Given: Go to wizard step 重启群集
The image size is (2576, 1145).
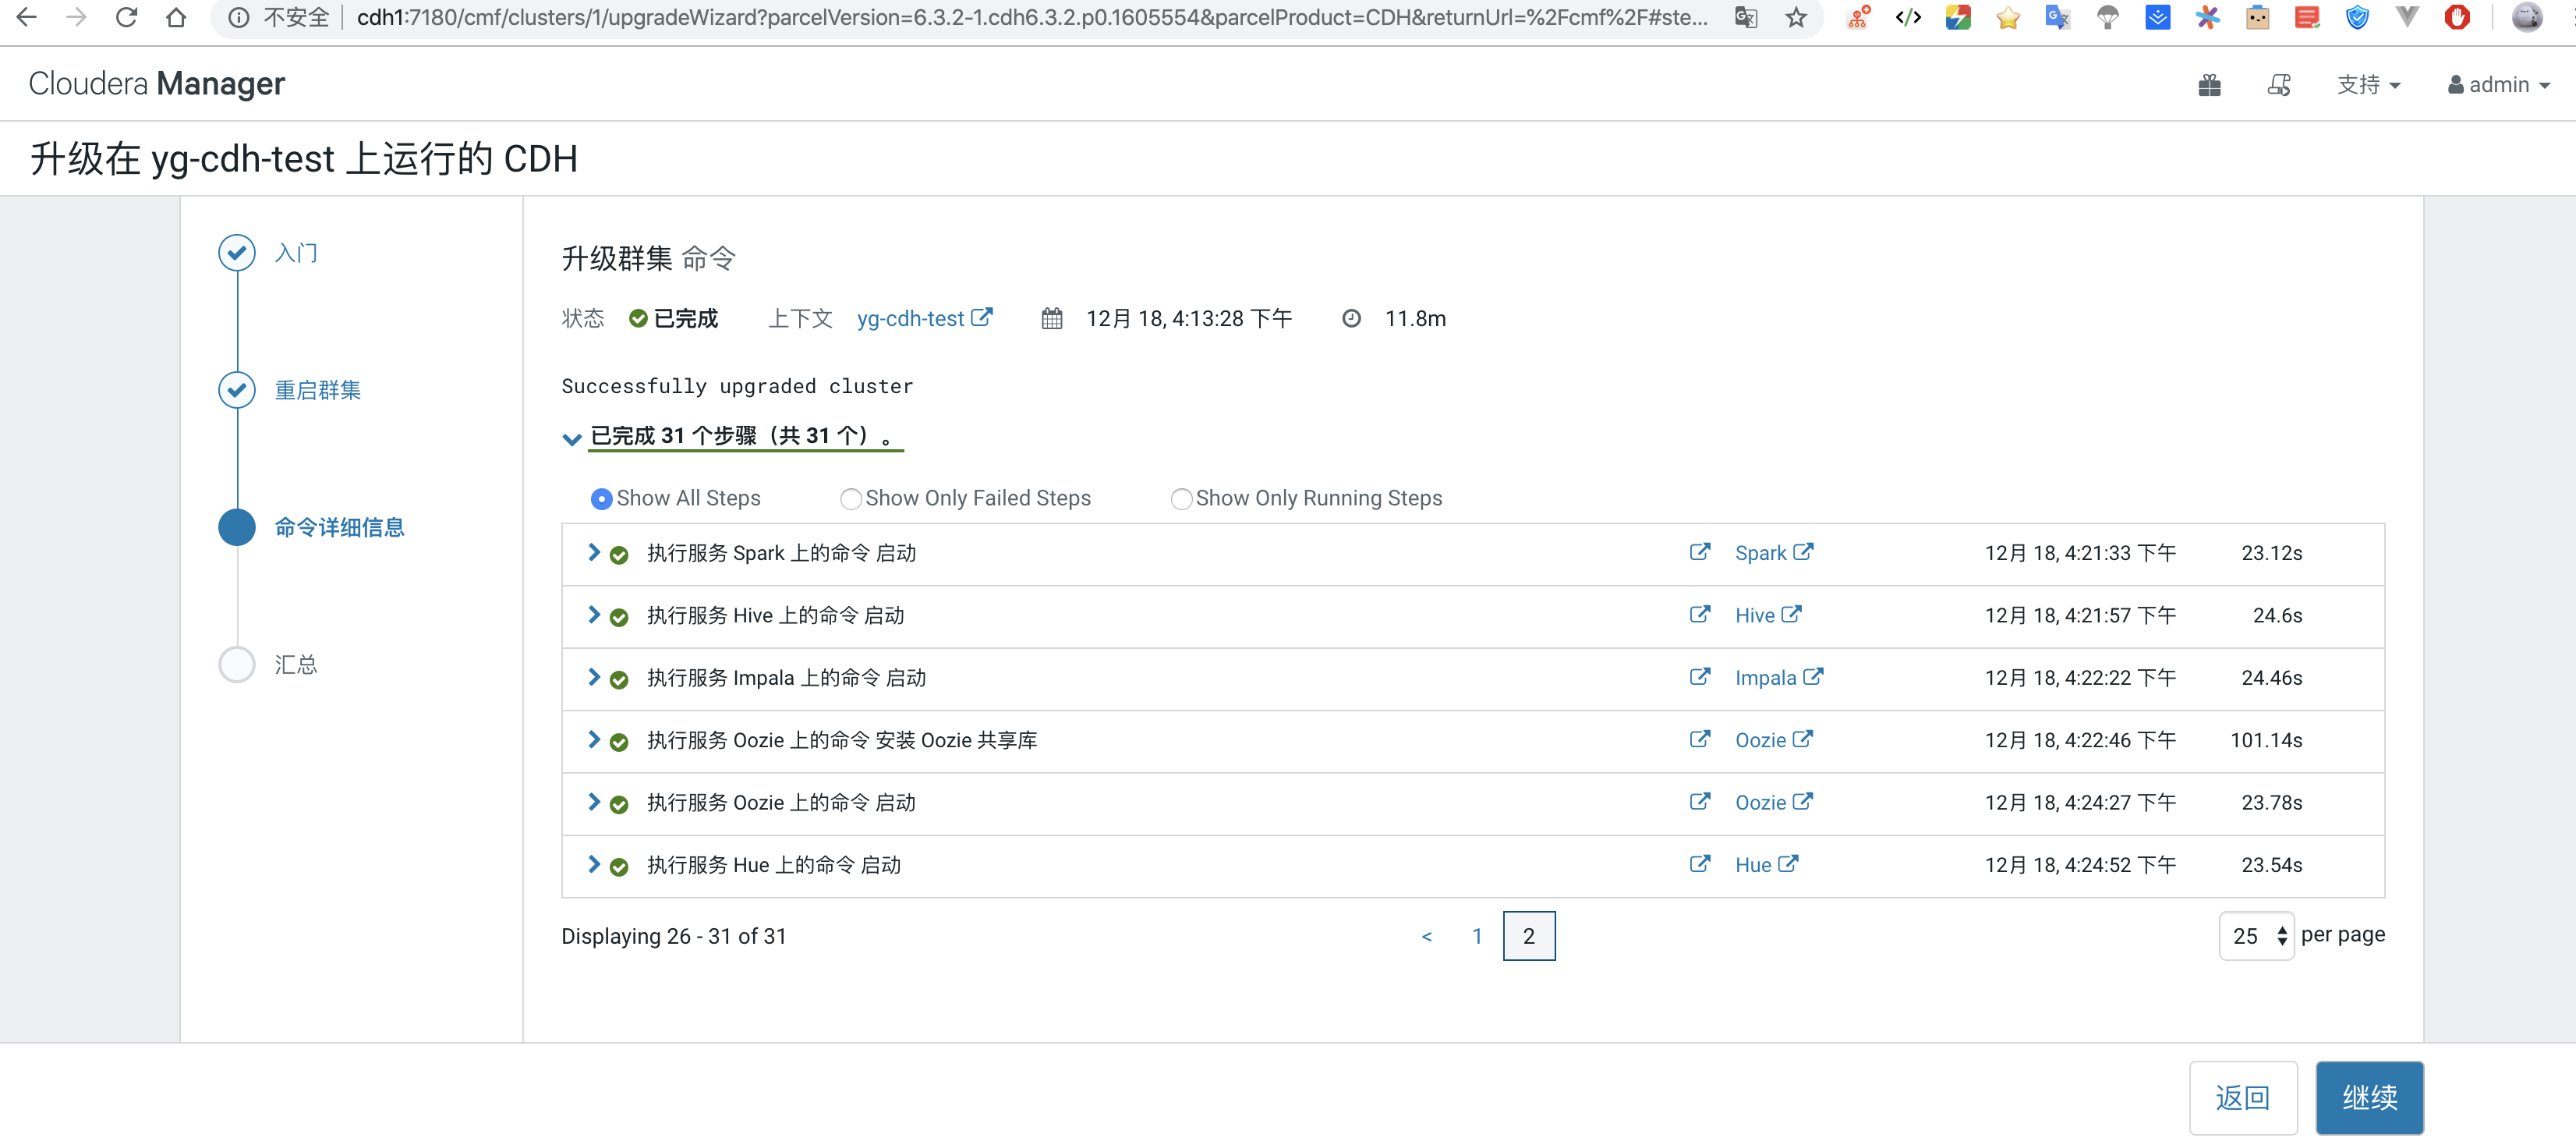Looking at the screenshot, I should click(318, 390).
